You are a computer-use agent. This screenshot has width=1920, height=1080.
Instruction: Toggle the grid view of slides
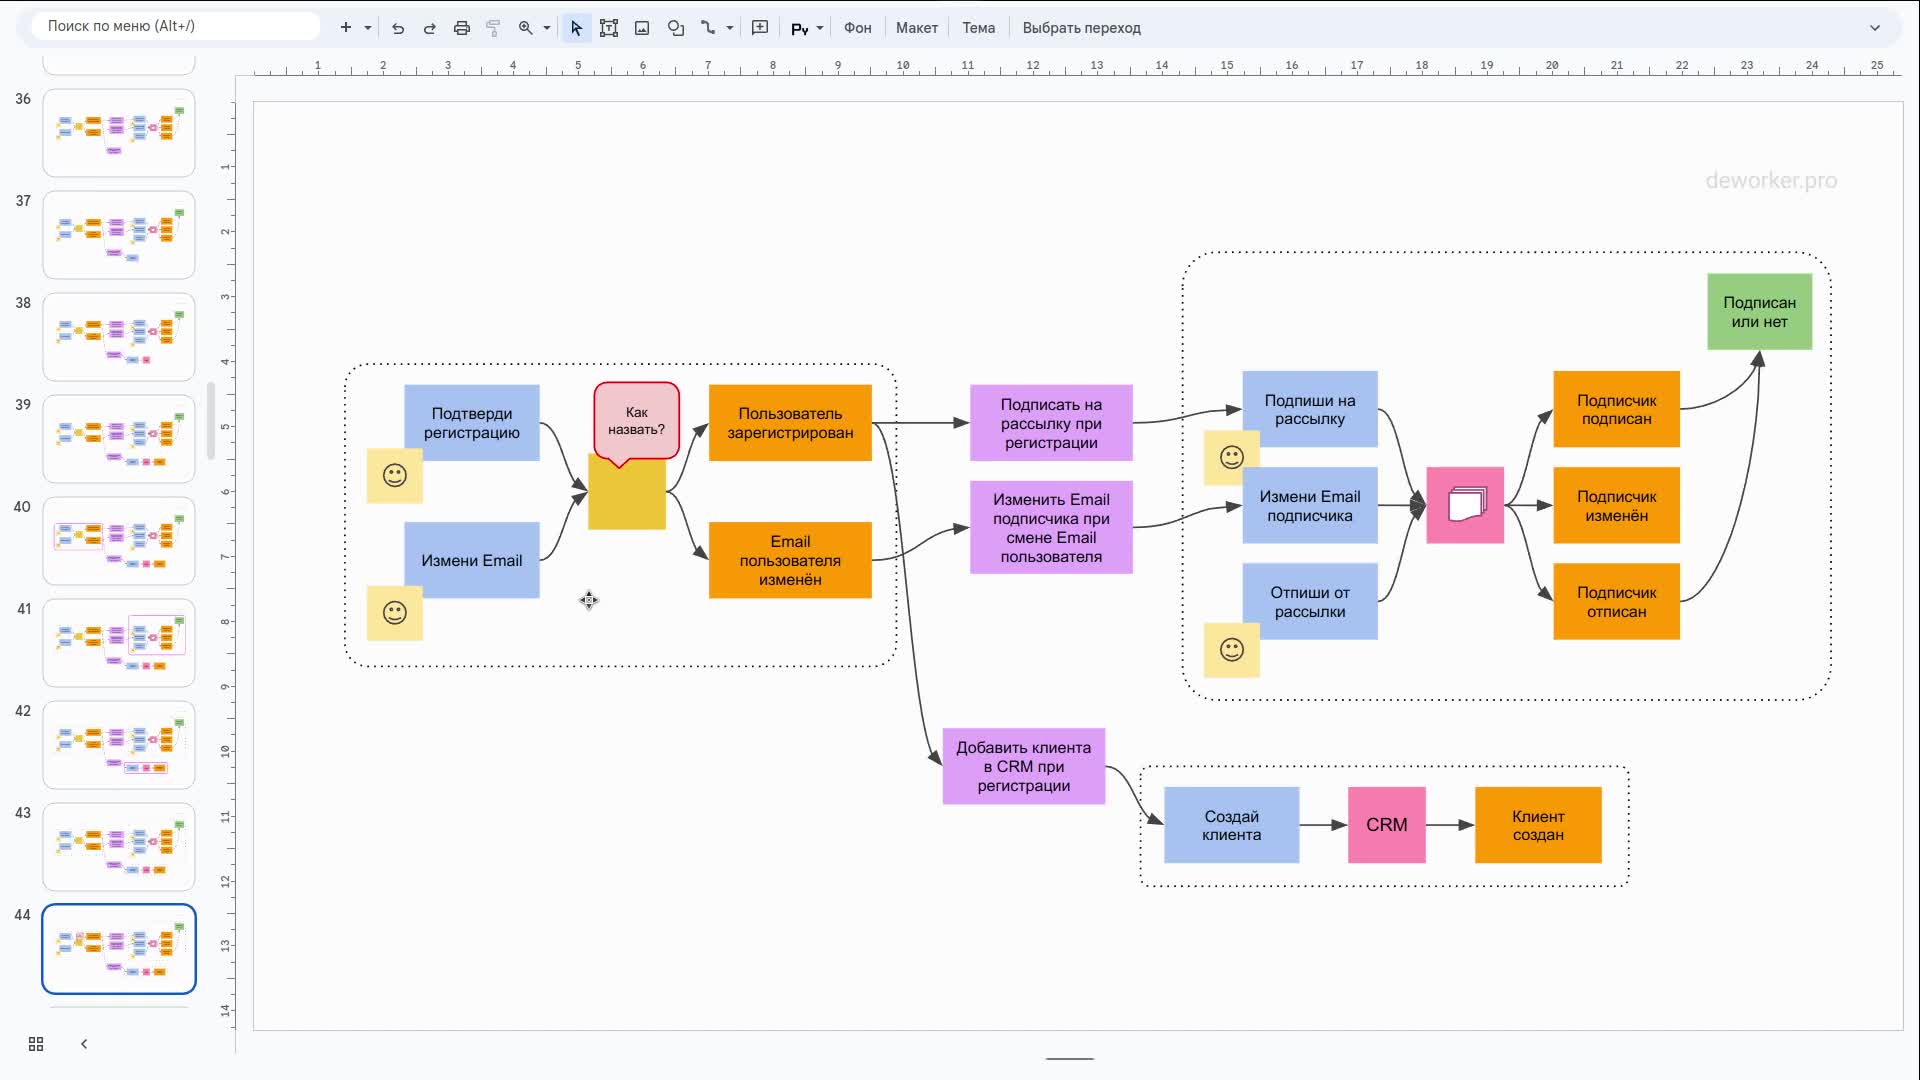click(x=36, y=1044)
